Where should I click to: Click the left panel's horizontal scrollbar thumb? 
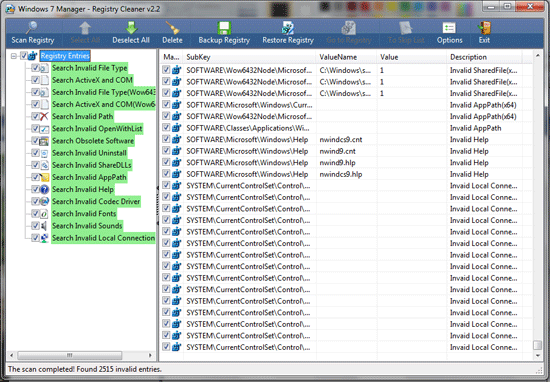point(69,355)
